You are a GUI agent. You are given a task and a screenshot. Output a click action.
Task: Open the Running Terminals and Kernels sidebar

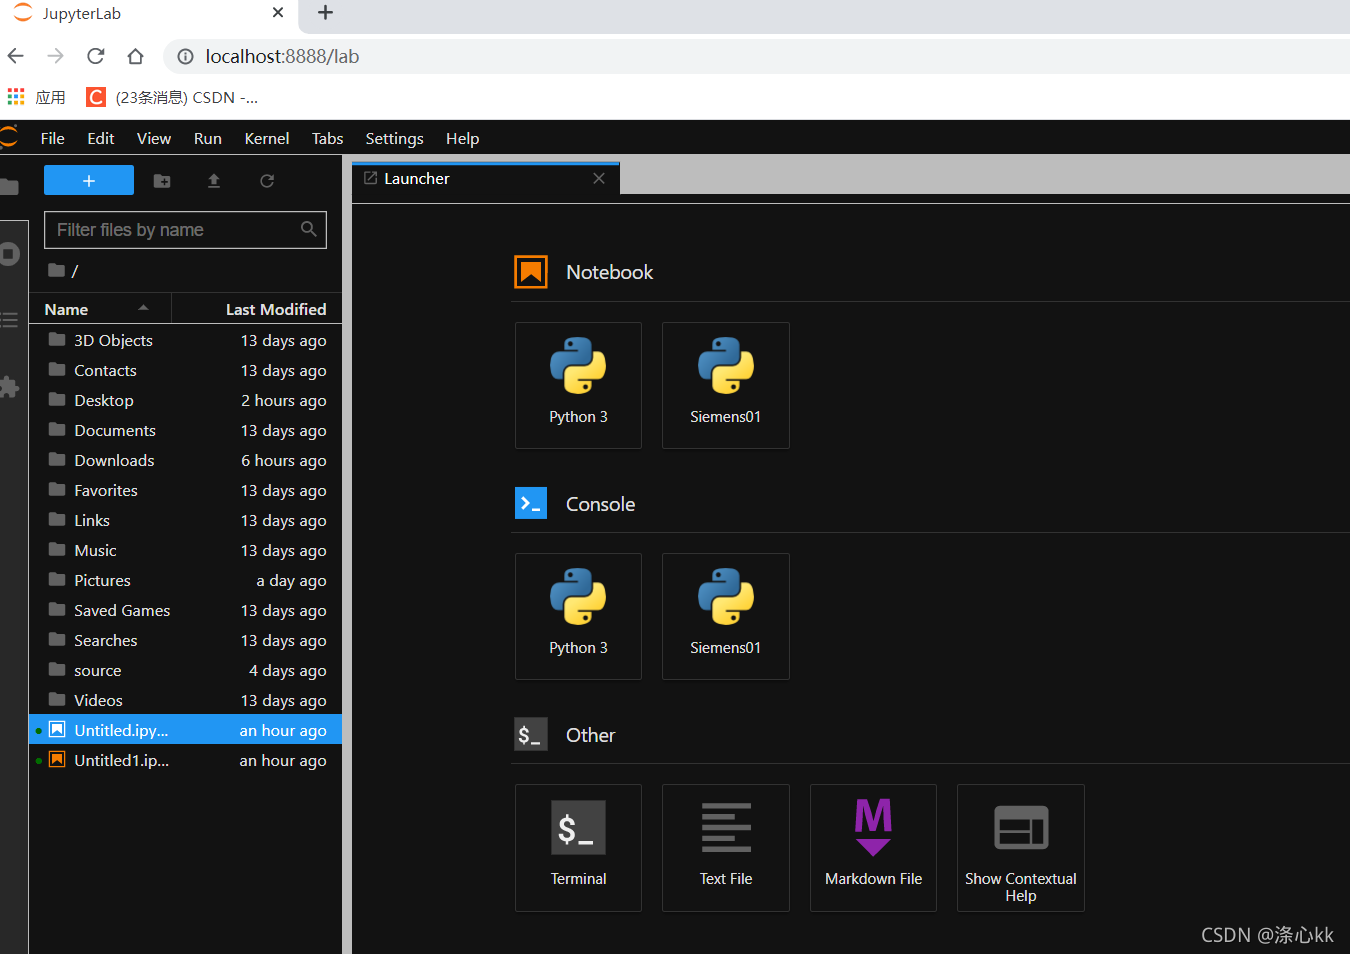pos(9,254)
